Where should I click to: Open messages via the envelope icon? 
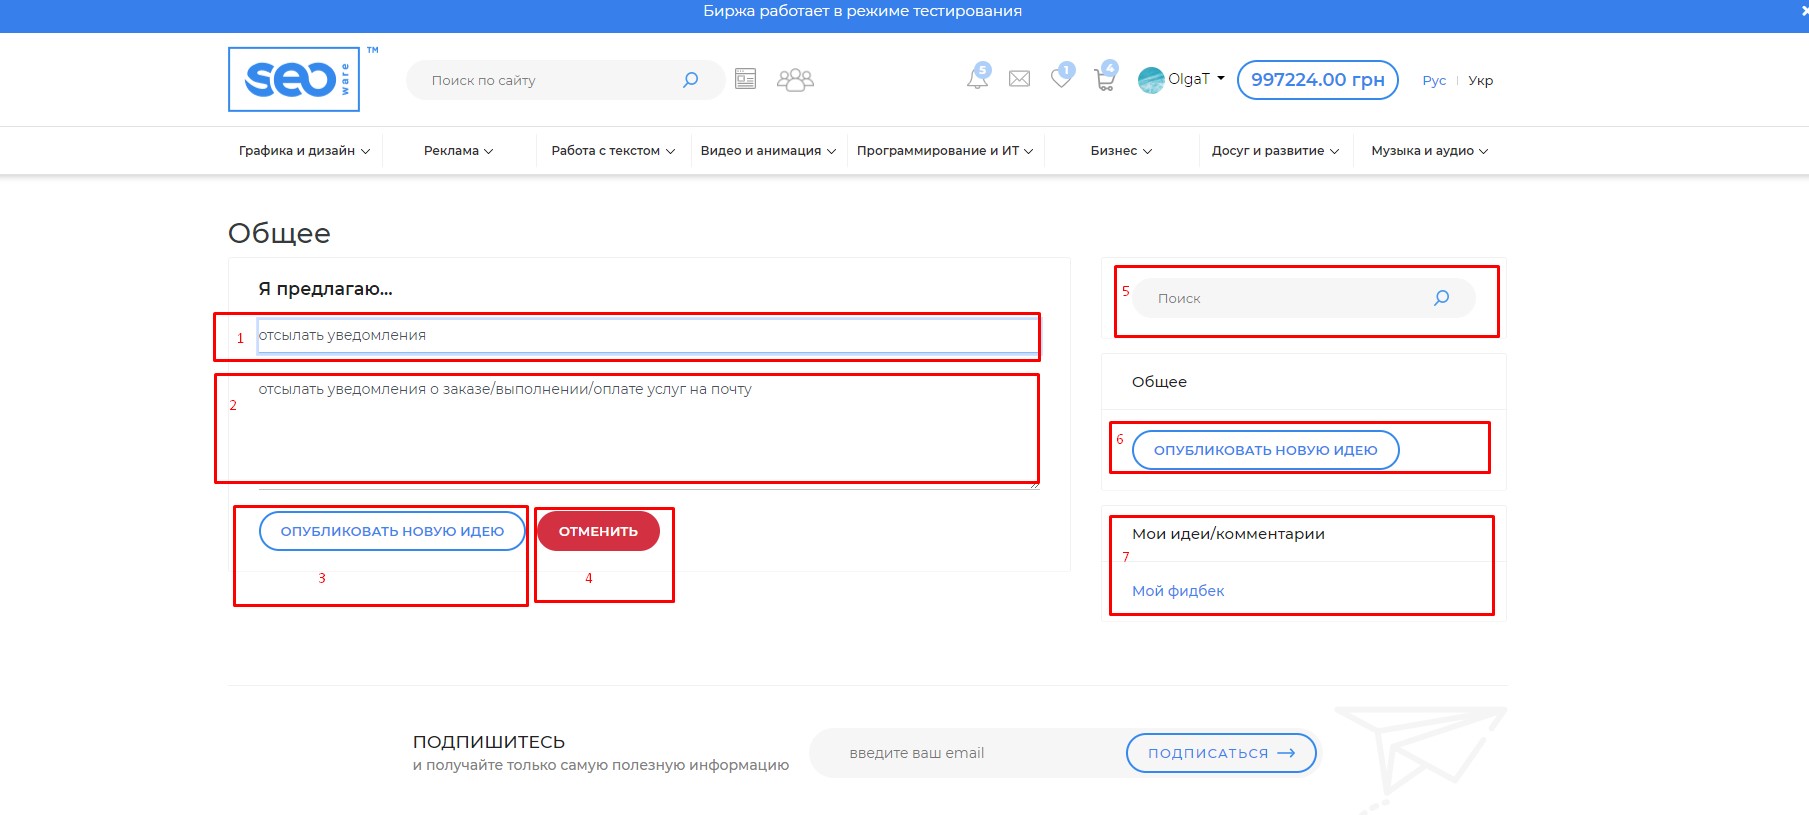click(x=1019, y=79)
